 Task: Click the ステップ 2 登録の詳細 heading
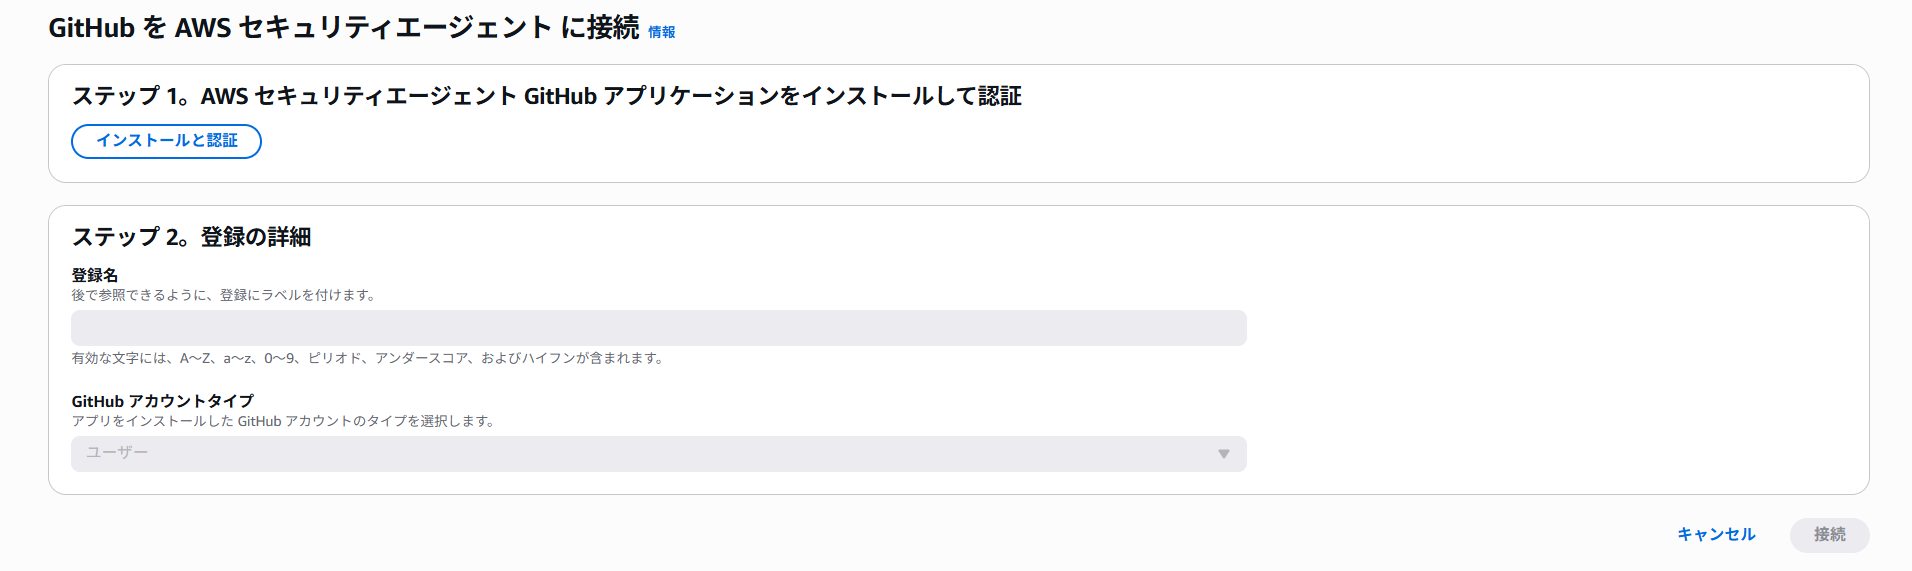[x=191, y=237]
